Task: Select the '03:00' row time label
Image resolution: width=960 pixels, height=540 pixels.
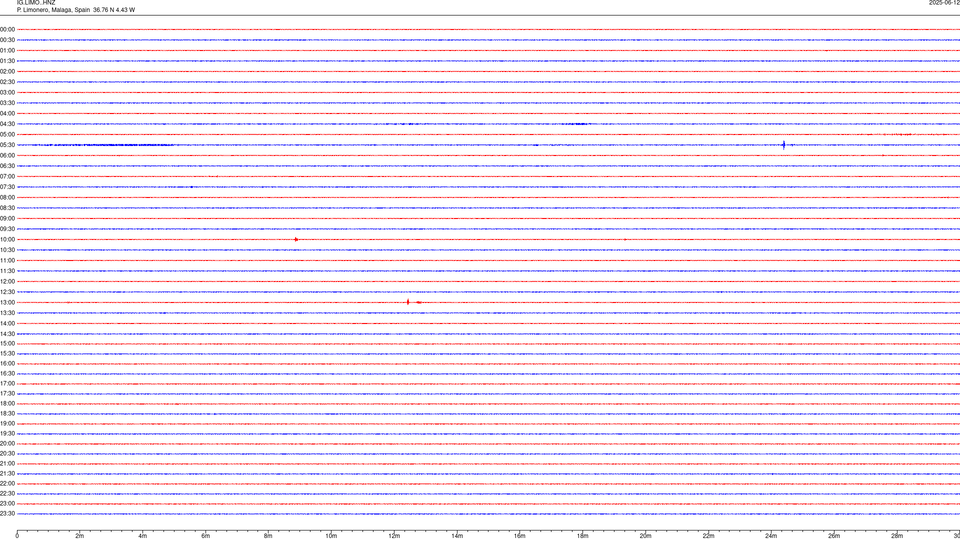Action: (x=7, y=92)
